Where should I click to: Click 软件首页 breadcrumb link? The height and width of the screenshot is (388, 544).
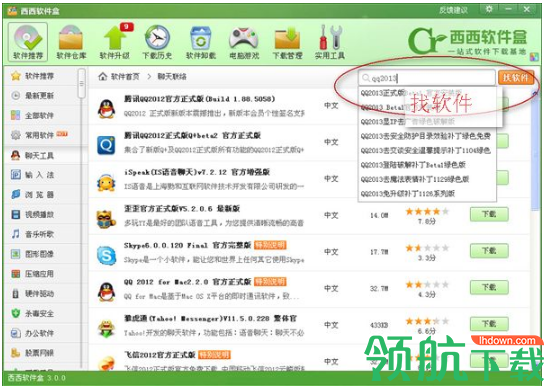coord(125,76)
